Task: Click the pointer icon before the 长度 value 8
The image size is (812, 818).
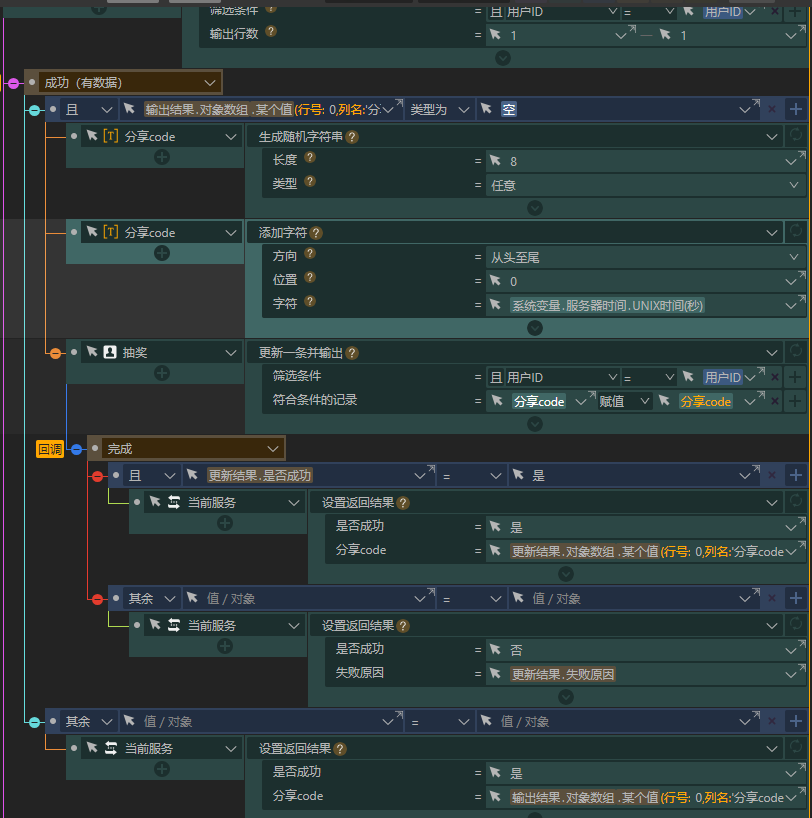Action: pos(496,161)
